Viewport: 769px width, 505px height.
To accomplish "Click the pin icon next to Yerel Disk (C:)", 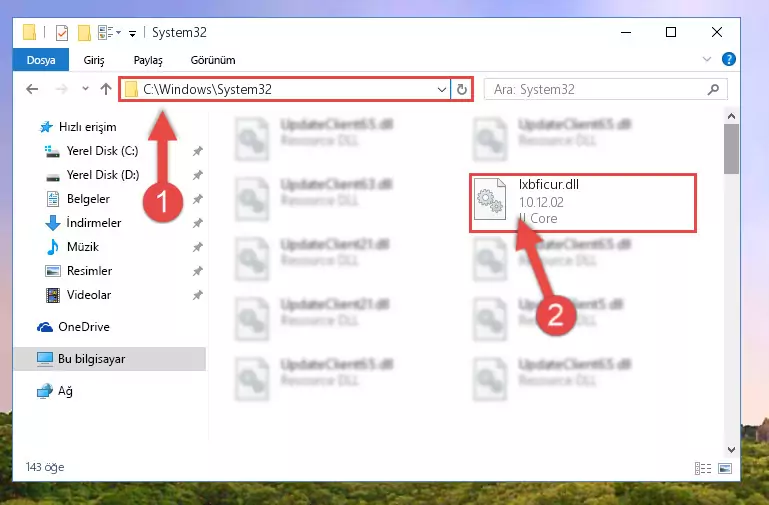I will coord(198,151).
